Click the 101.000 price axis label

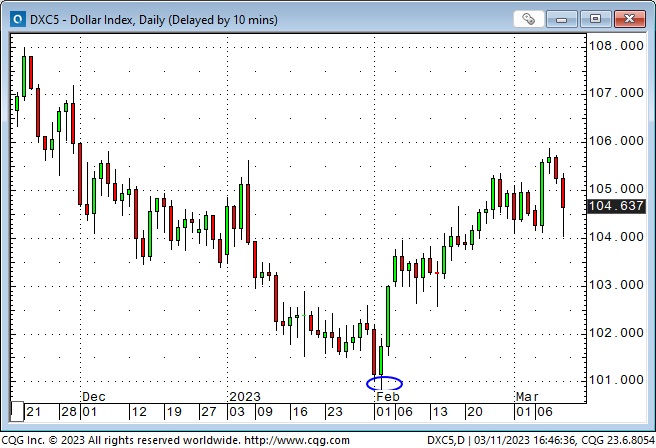click(x=616, y=380)
